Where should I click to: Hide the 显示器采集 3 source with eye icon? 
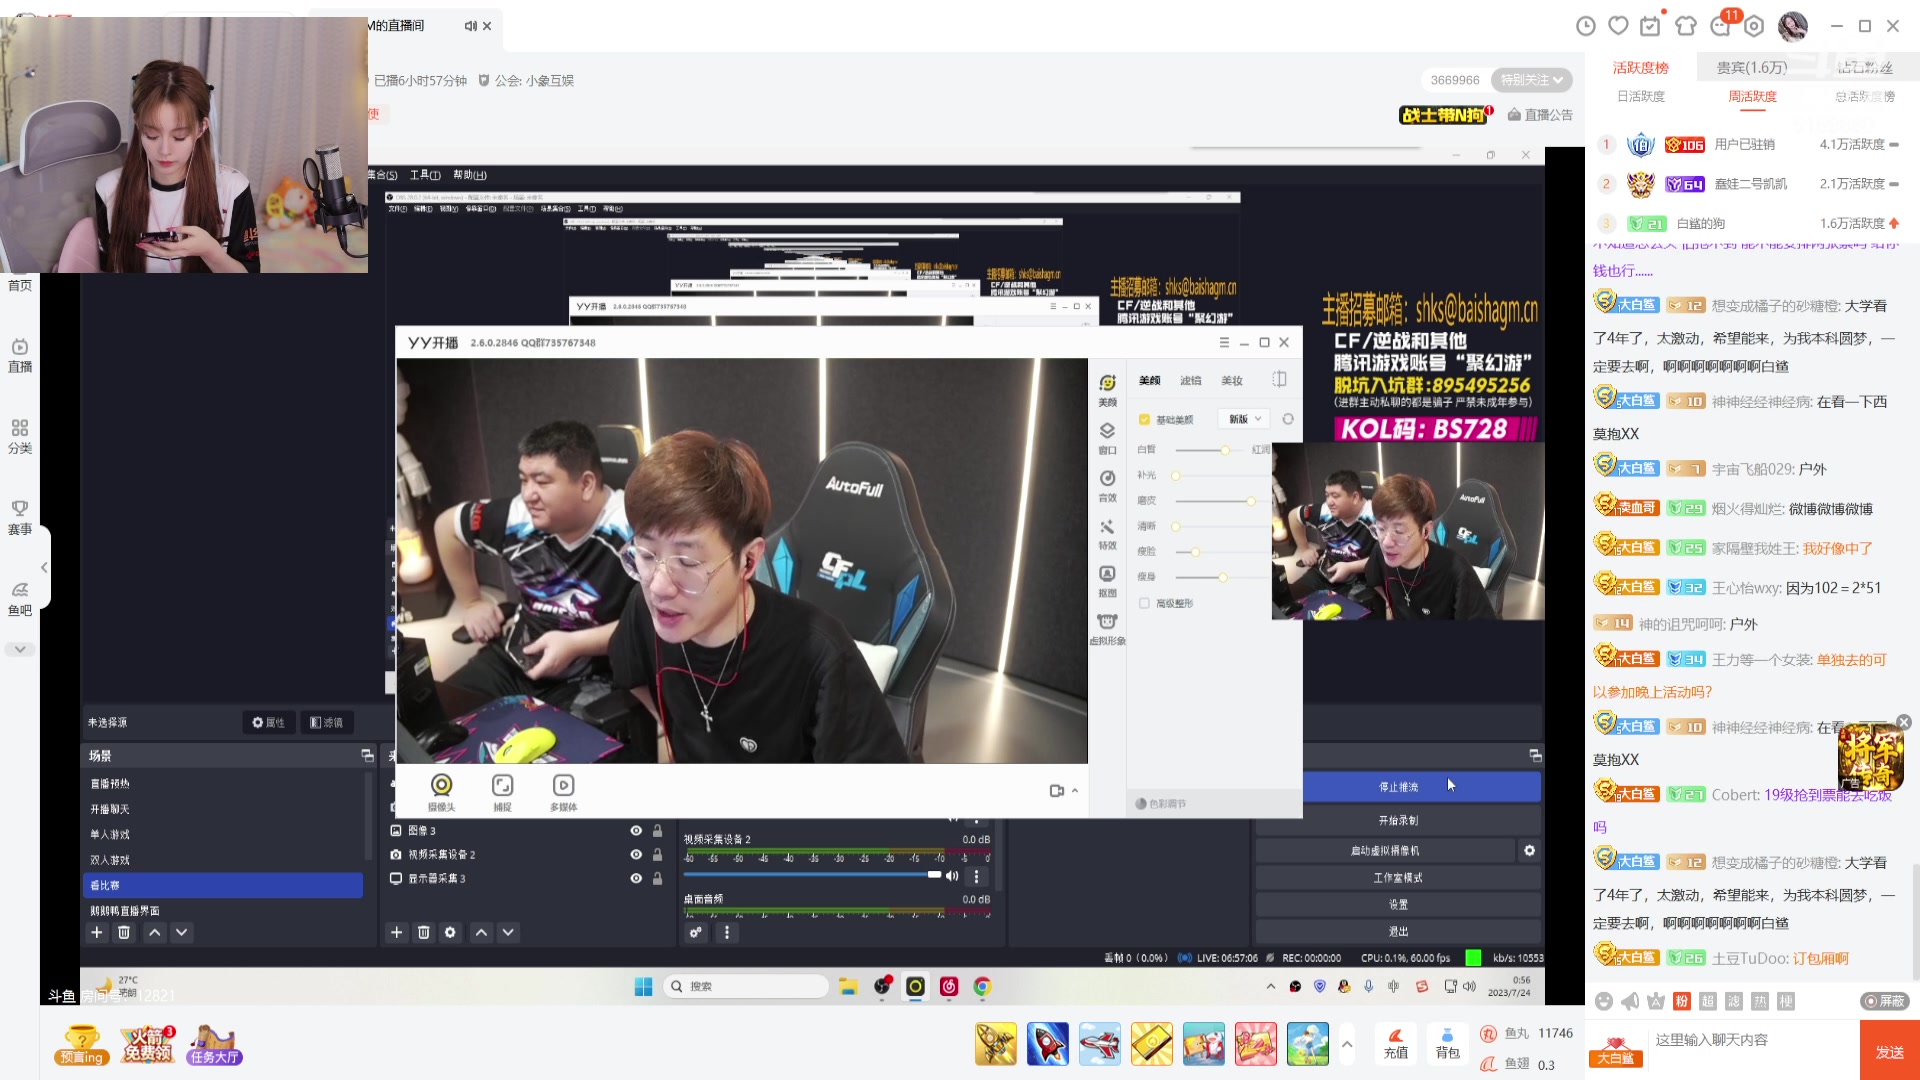pos(636,878)
